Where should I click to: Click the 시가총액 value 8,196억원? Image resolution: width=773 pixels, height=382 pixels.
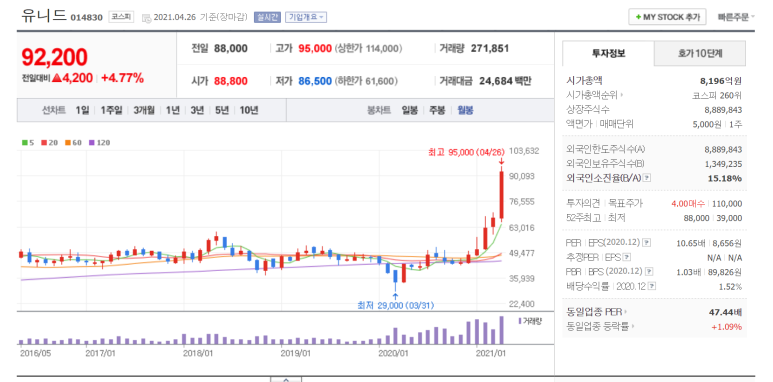click(x=720, y=80)
